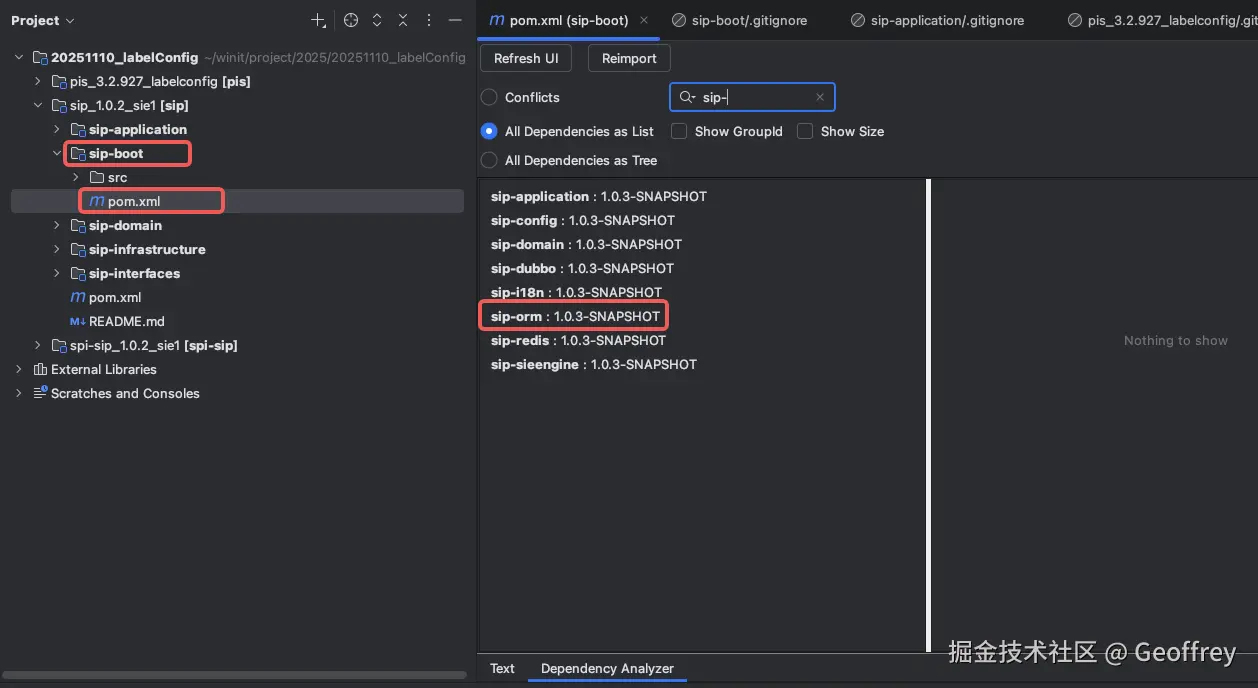This screenshot has width=1258, height=688.
Task: Expand the sip-interfaces module
Action: click(x=57, y=273)
